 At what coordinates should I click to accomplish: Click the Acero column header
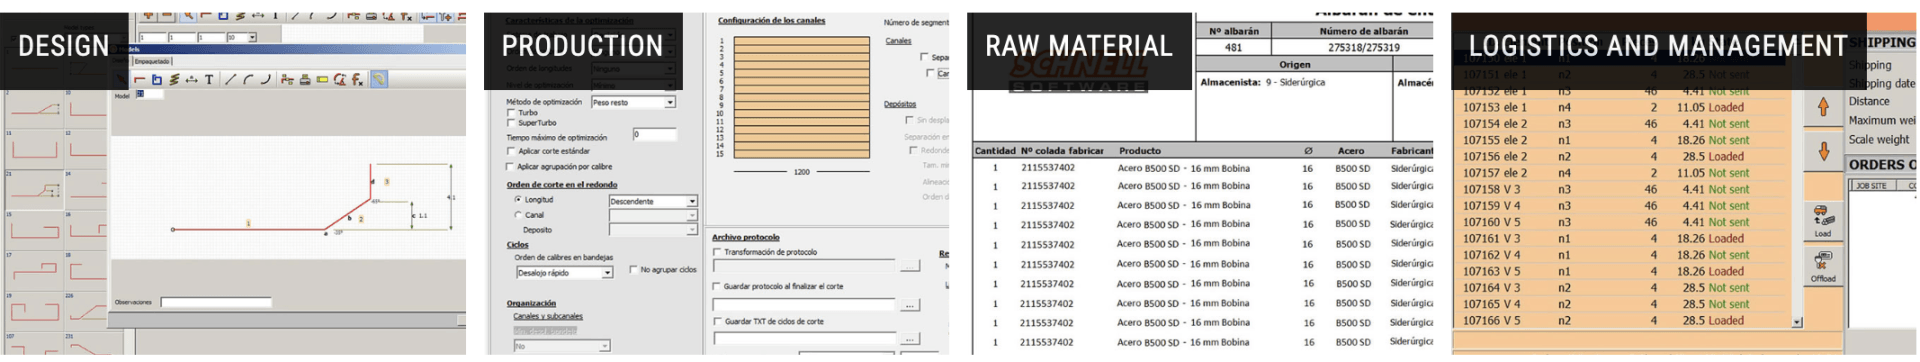click(1351, 151)
